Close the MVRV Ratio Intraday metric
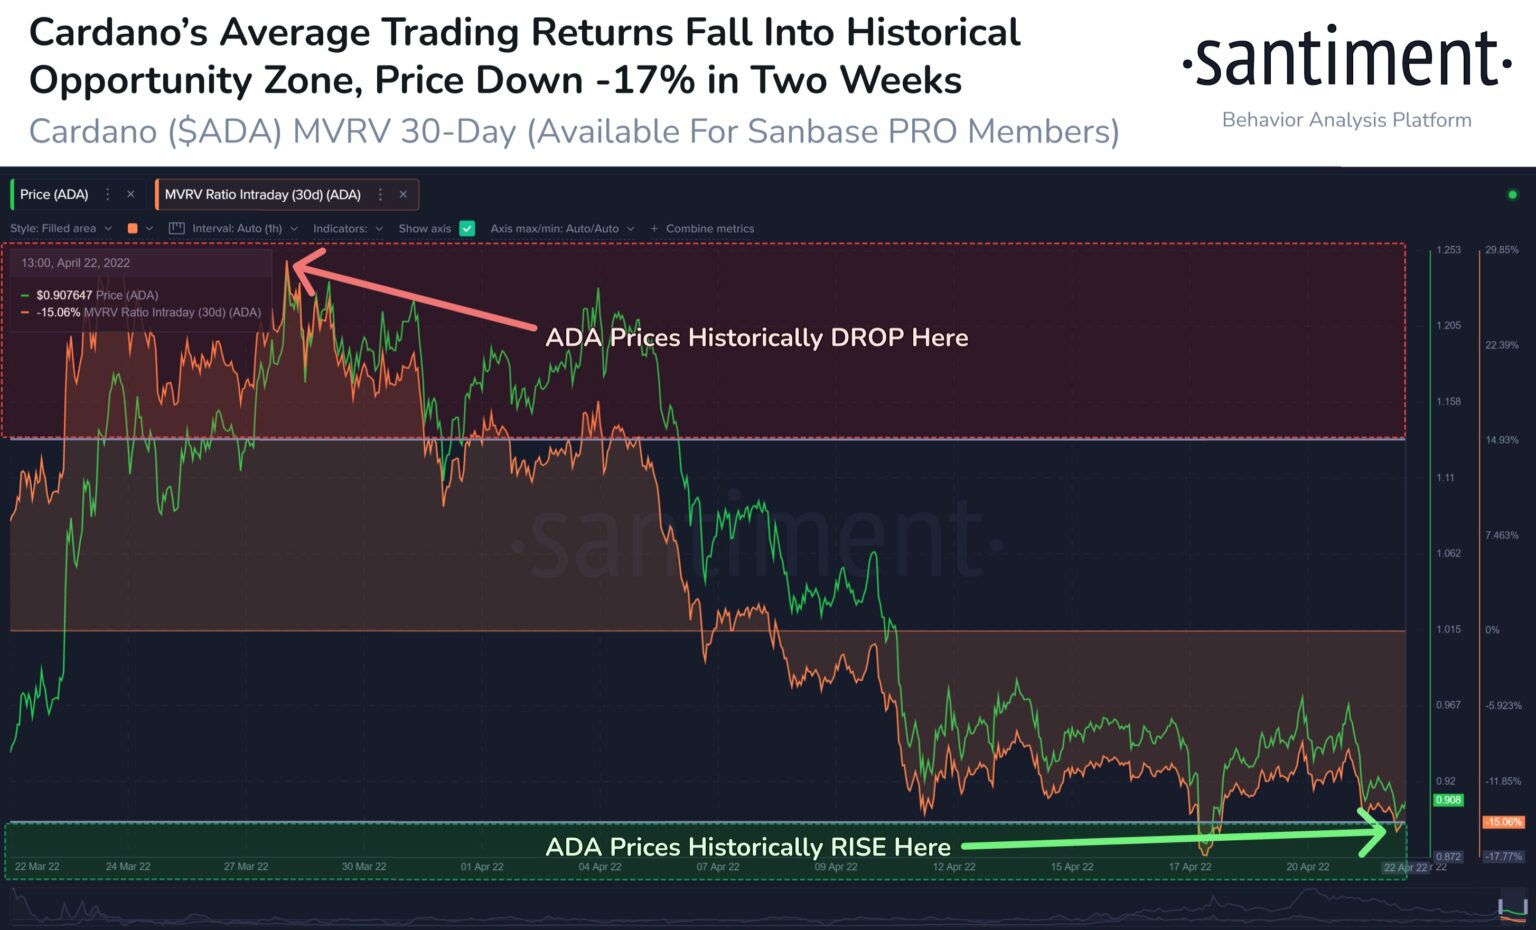Screen dimensions: 1536x930 click(403, 194)
